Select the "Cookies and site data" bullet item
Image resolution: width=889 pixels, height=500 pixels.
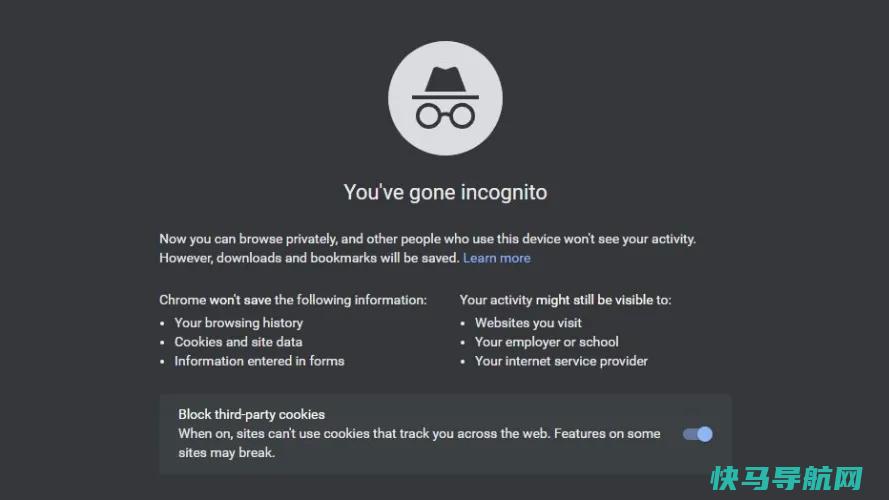238,342
